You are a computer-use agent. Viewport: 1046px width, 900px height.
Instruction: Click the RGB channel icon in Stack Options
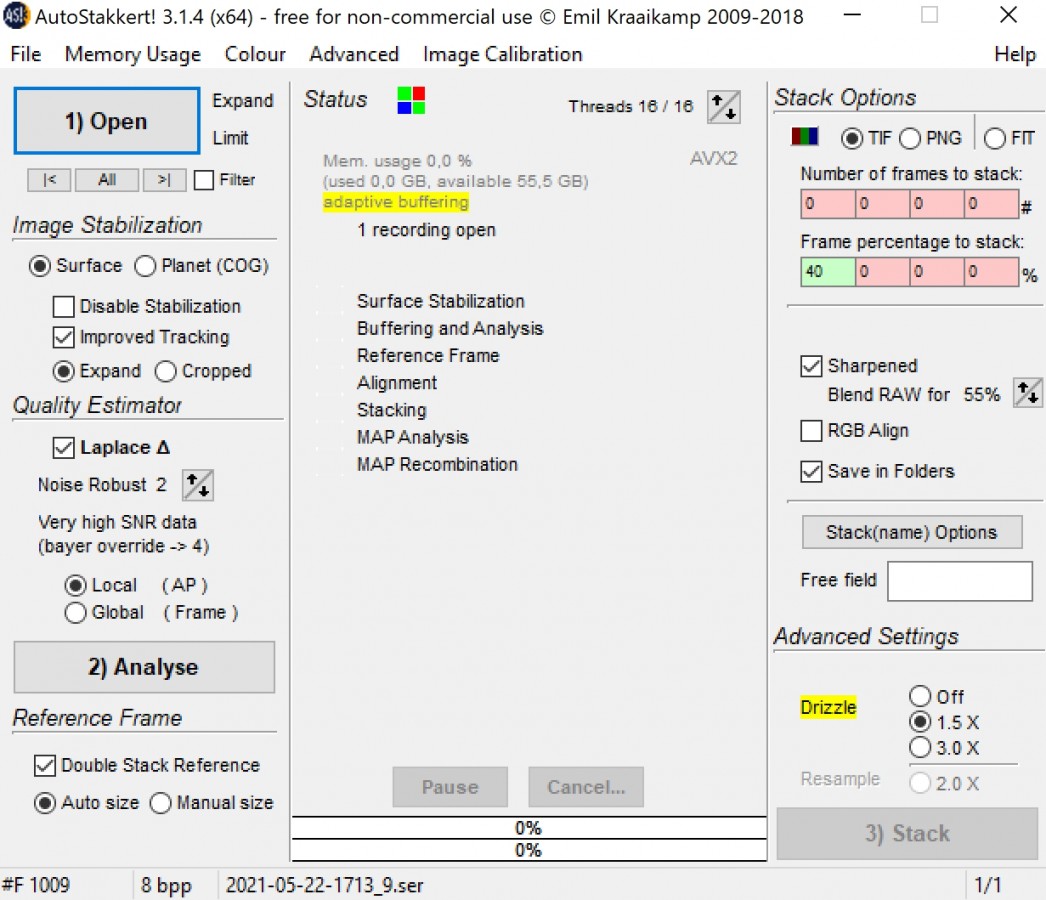tap(805, 138)
